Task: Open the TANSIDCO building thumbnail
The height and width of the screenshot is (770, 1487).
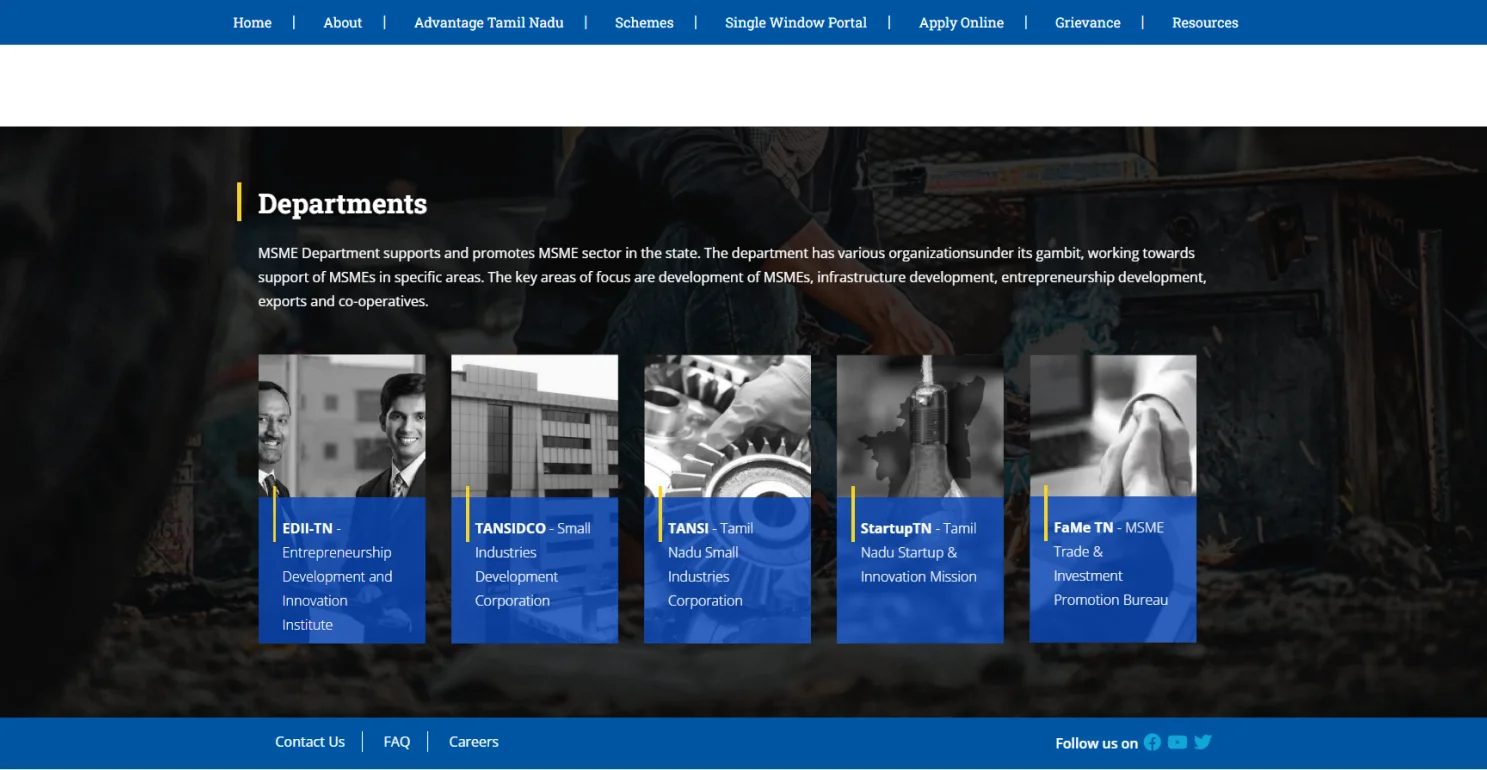Action: click(x=535, y=426)
